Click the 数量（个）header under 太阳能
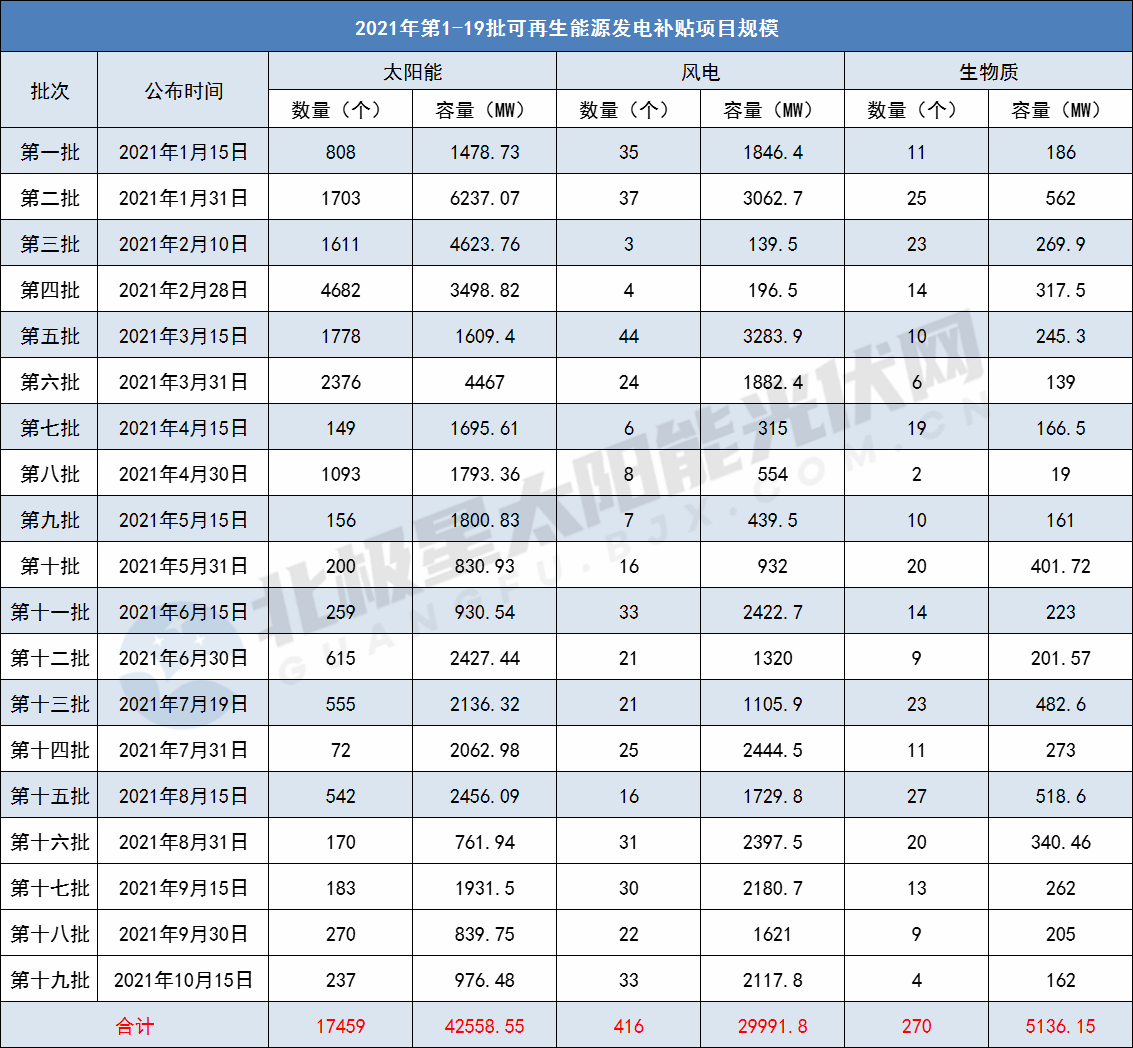The width and height of the screenshot is (1133, 1048). click(x=339, y=107)
